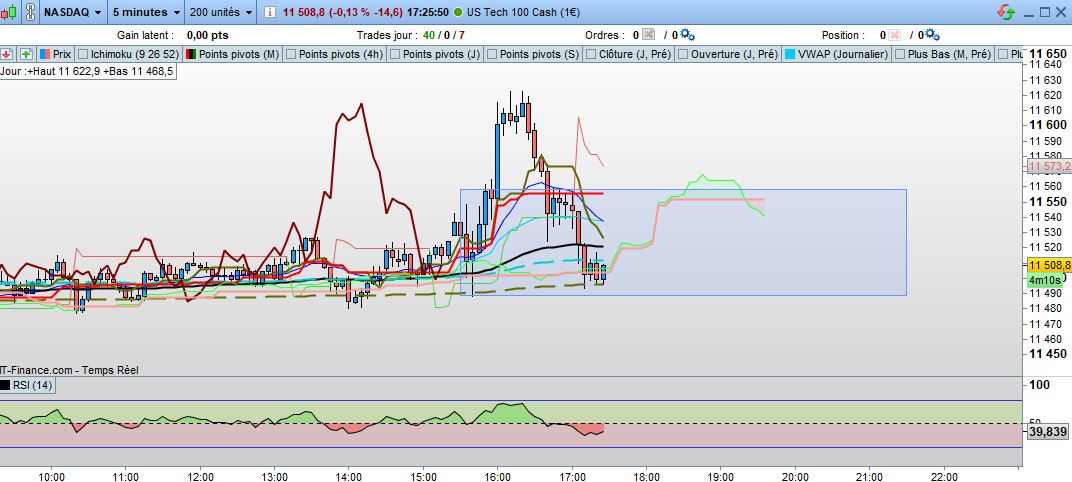Click the Points pivots (M) color swatch

point(192,54)
